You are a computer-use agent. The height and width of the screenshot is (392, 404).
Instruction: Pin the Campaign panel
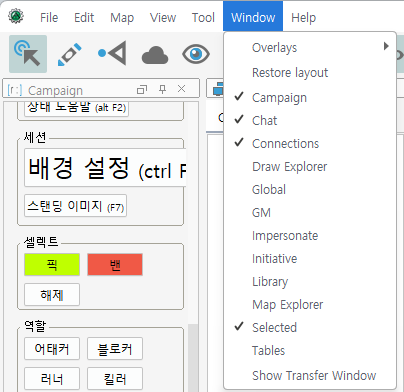point(162,89)
